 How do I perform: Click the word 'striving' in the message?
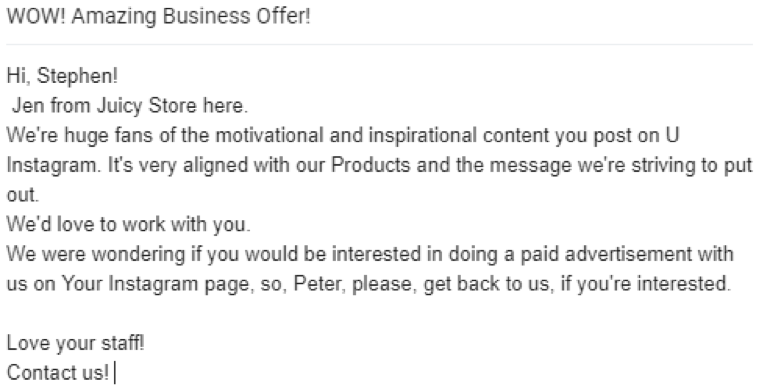tap(663, 166)
